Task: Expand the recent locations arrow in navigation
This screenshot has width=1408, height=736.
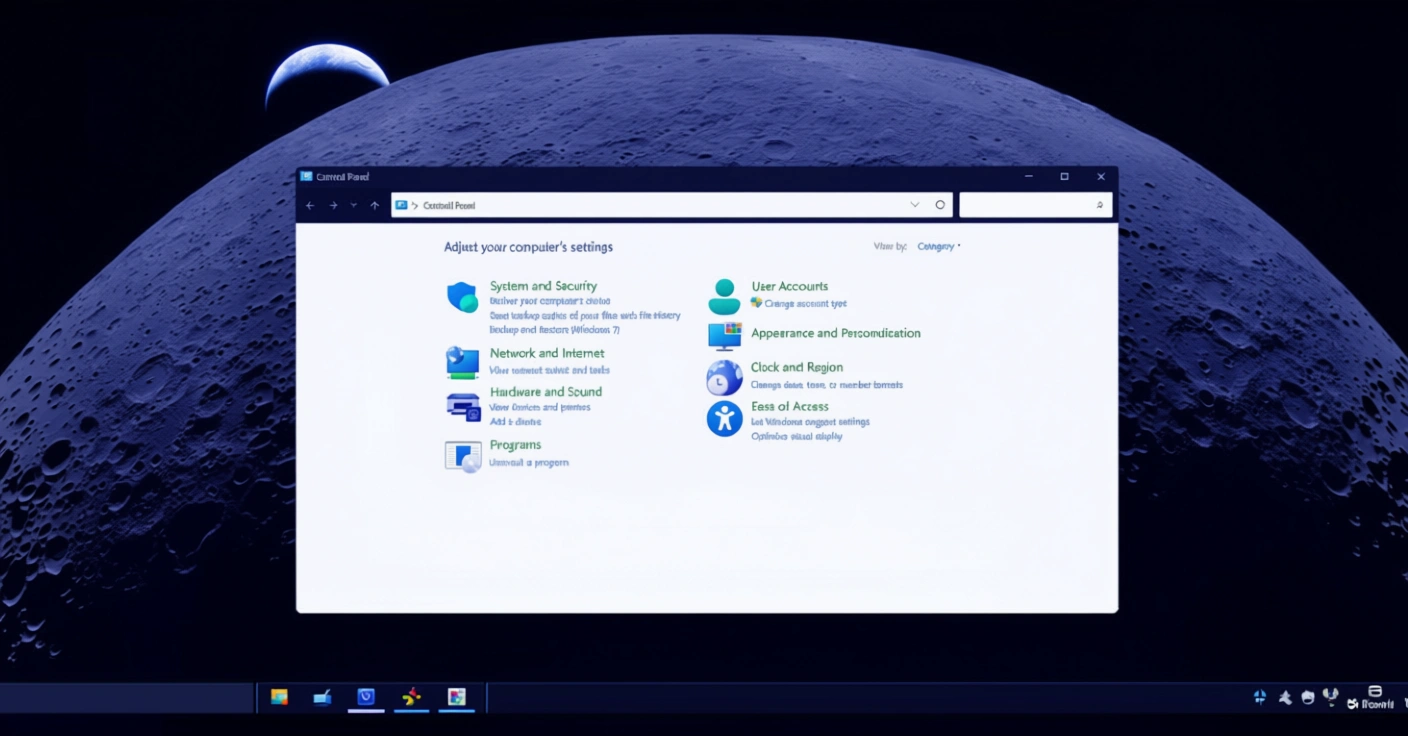Action: coord(353,205)
